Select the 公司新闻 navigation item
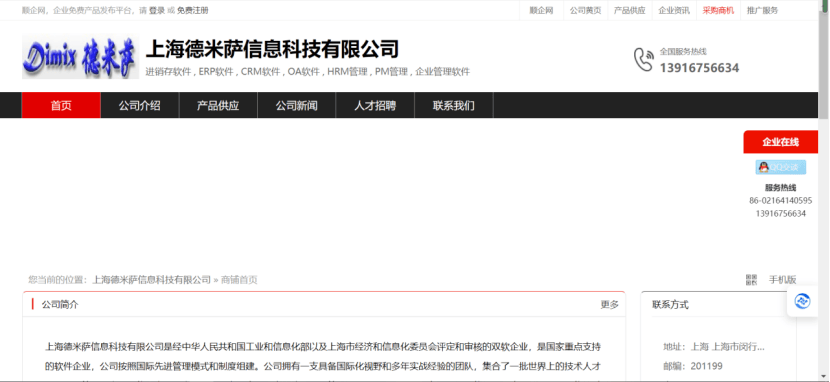This screenshot has width=830, height=382. [x=296, y=105]
